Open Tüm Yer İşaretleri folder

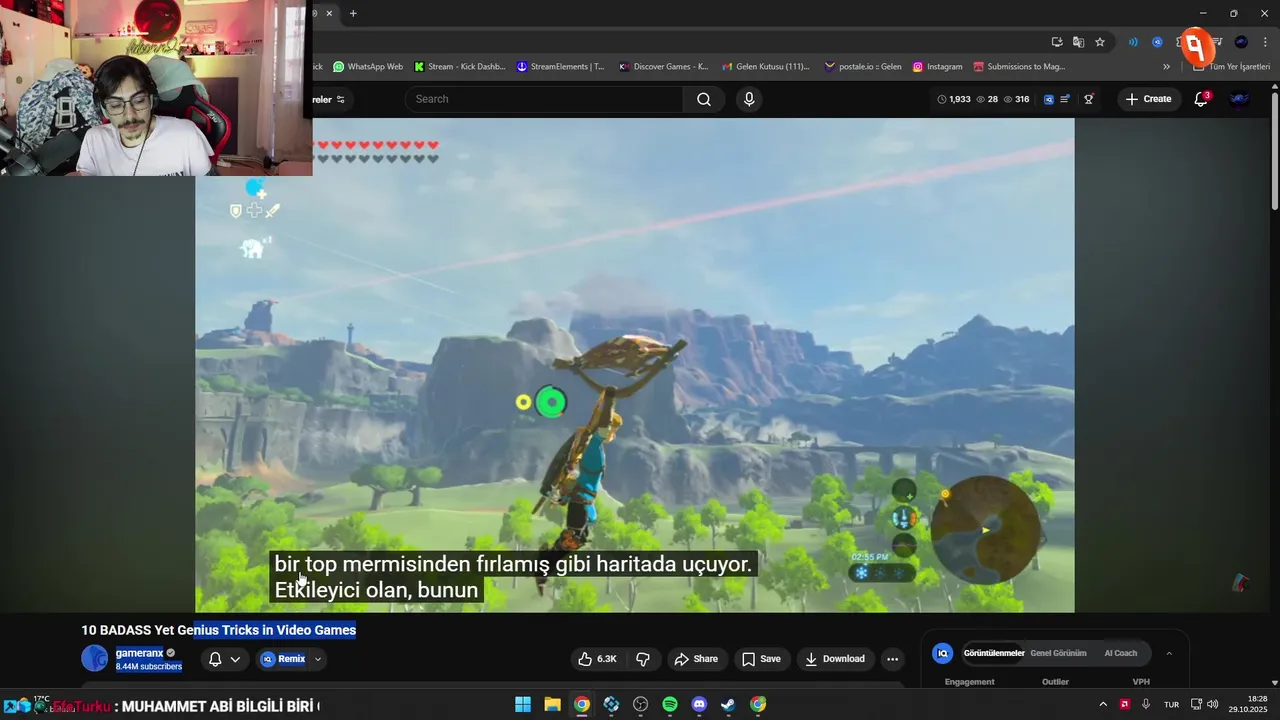(1232, 67)
